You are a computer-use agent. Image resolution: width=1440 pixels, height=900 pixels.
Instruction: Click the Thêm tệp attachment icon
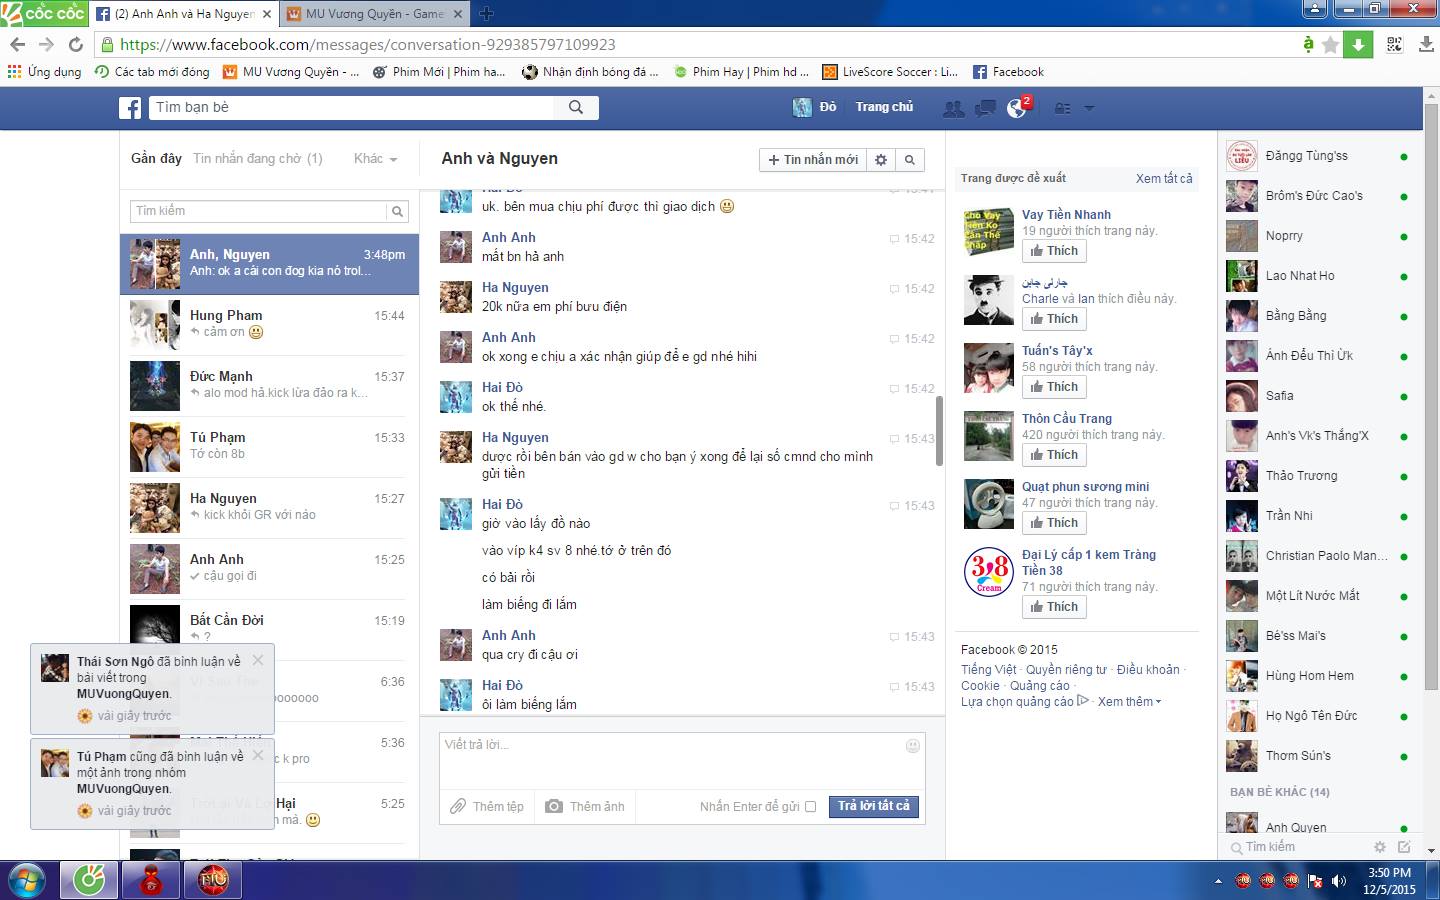458,806
